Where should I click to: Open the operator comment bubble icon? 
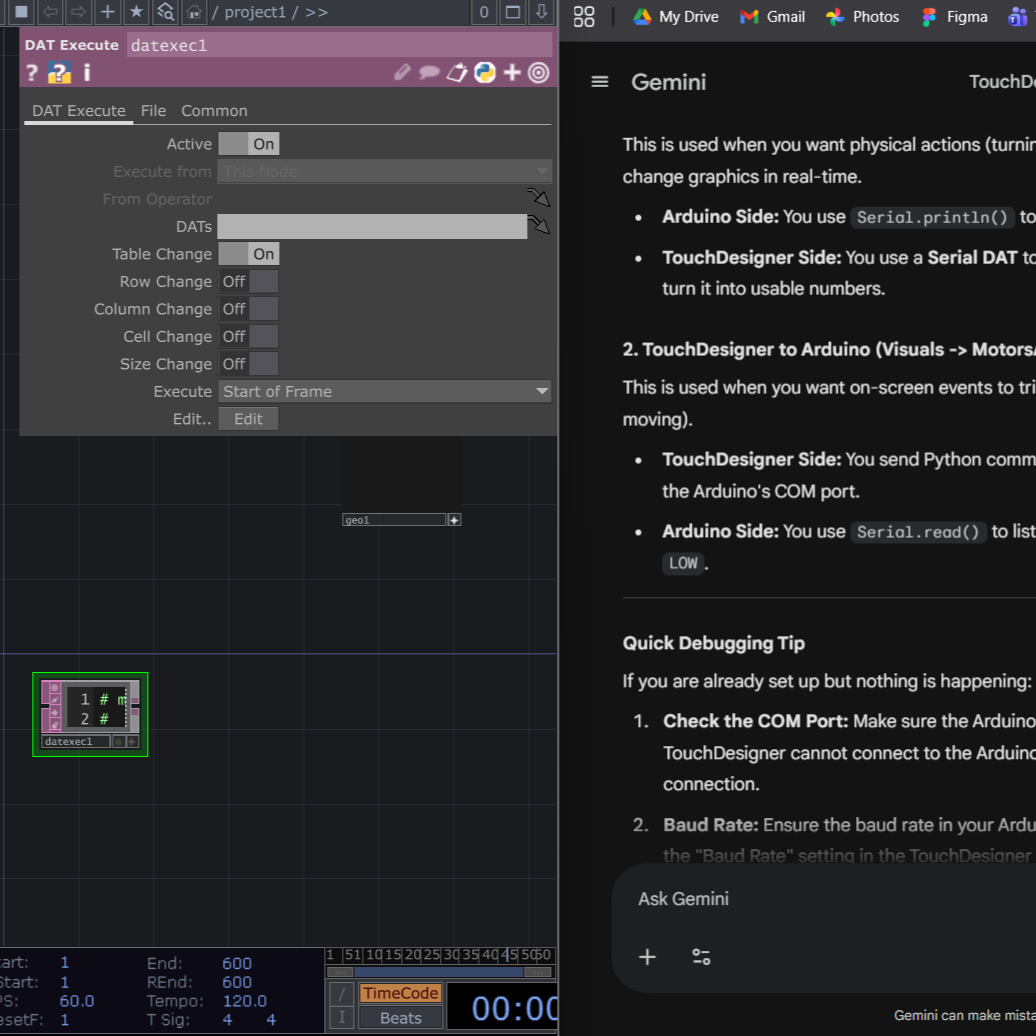[429, 72]
